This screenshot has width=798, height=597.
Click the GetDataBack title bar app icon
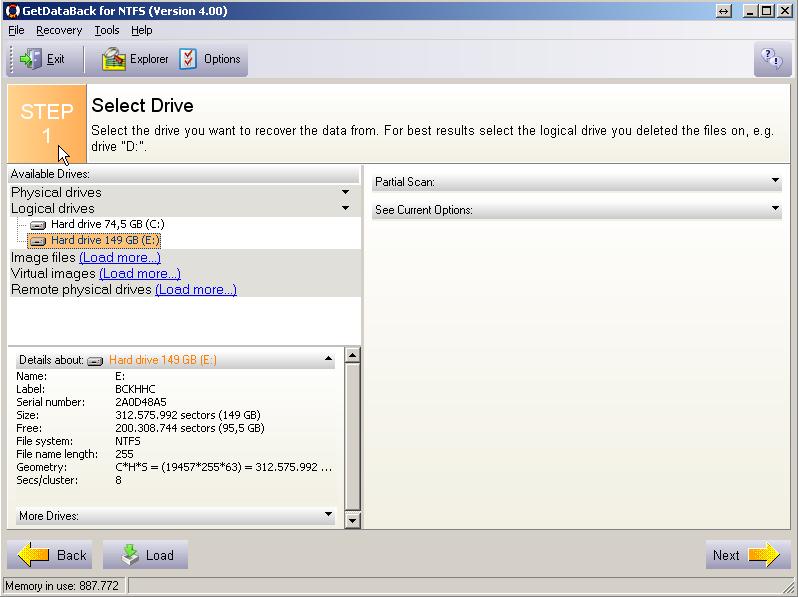12,11
